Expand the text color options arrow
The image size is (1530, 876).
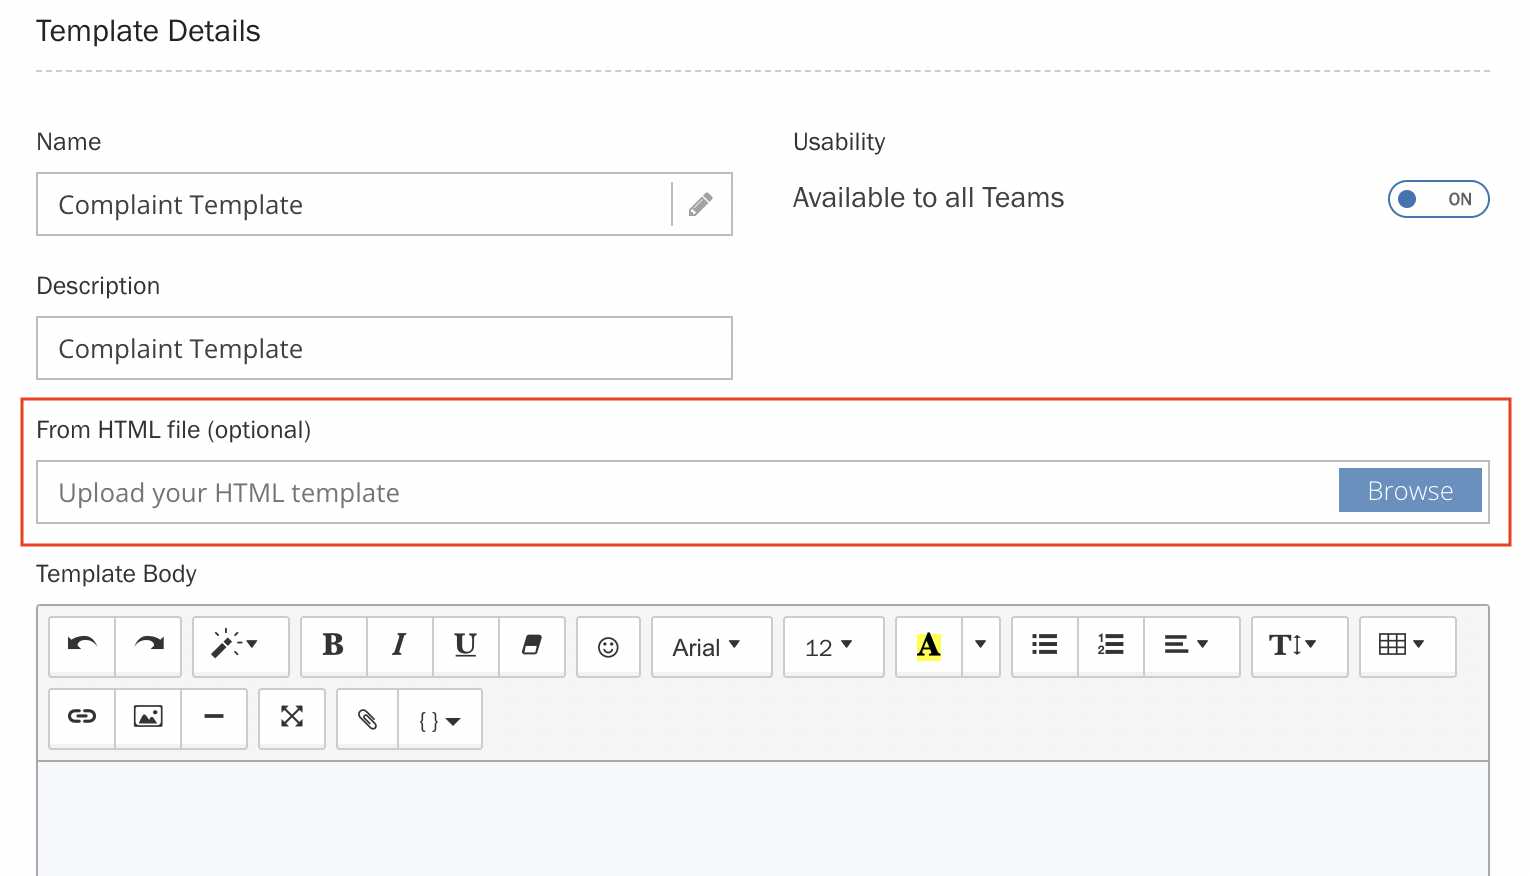coord(980,646)
